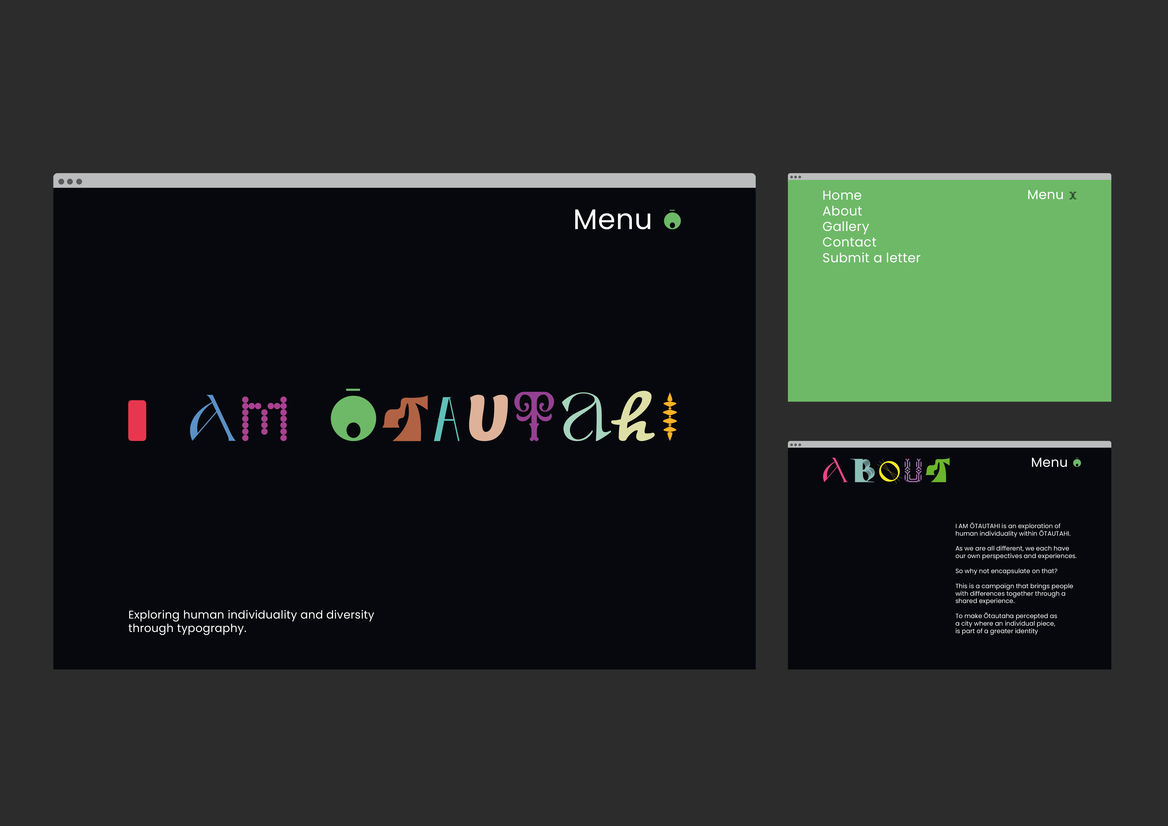Click the green Ō icon beside the large Menu
1168x826 pixels.
pyautogui.click(x=673, y=220)
